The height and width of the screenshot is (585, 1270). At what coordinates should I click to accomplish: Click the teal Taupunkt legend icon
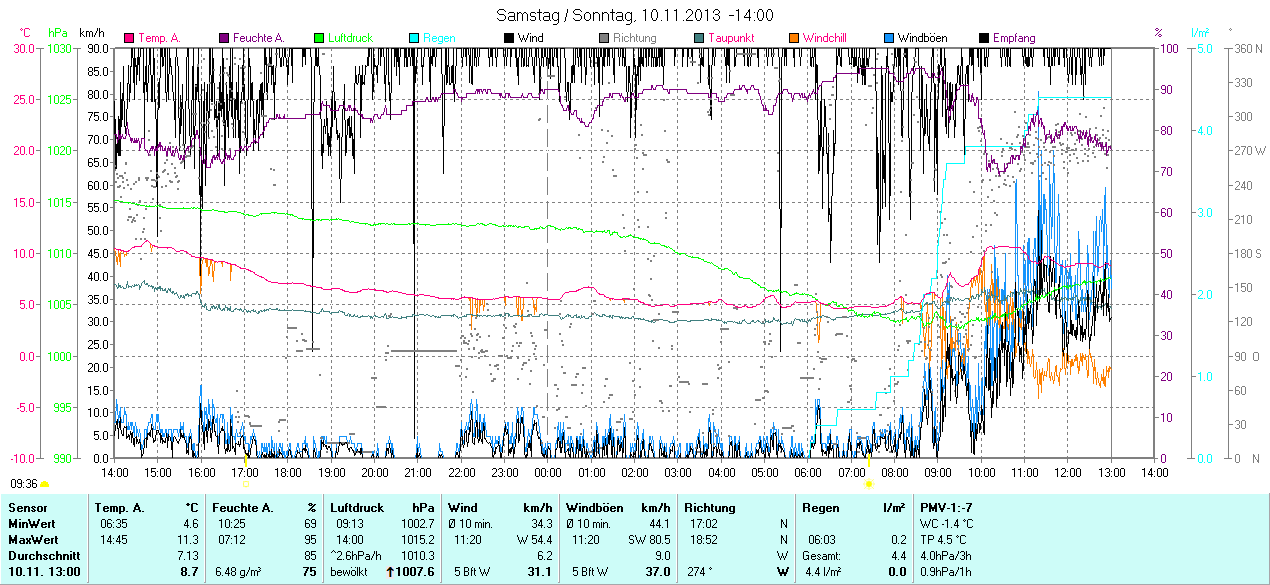coord(699,38)
